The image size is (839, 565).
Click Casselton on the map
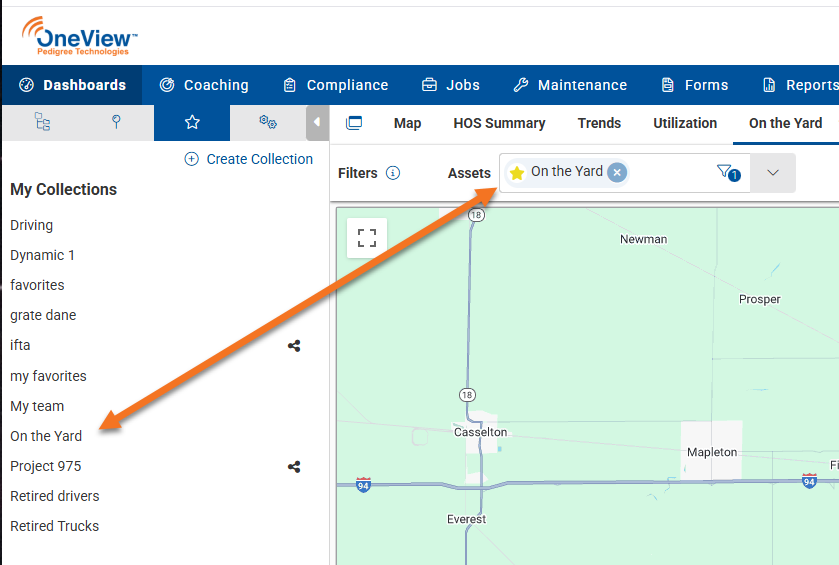[x=480, y=432]
